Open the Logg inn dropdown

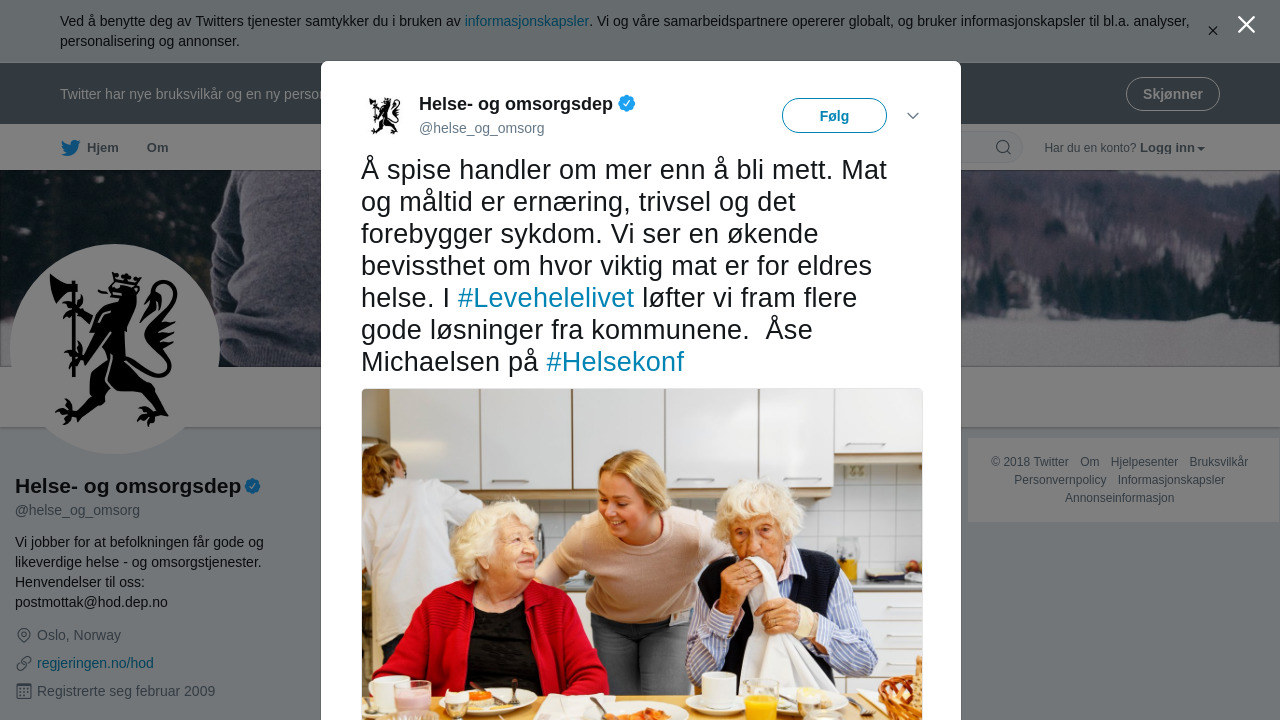[1172, 148]
